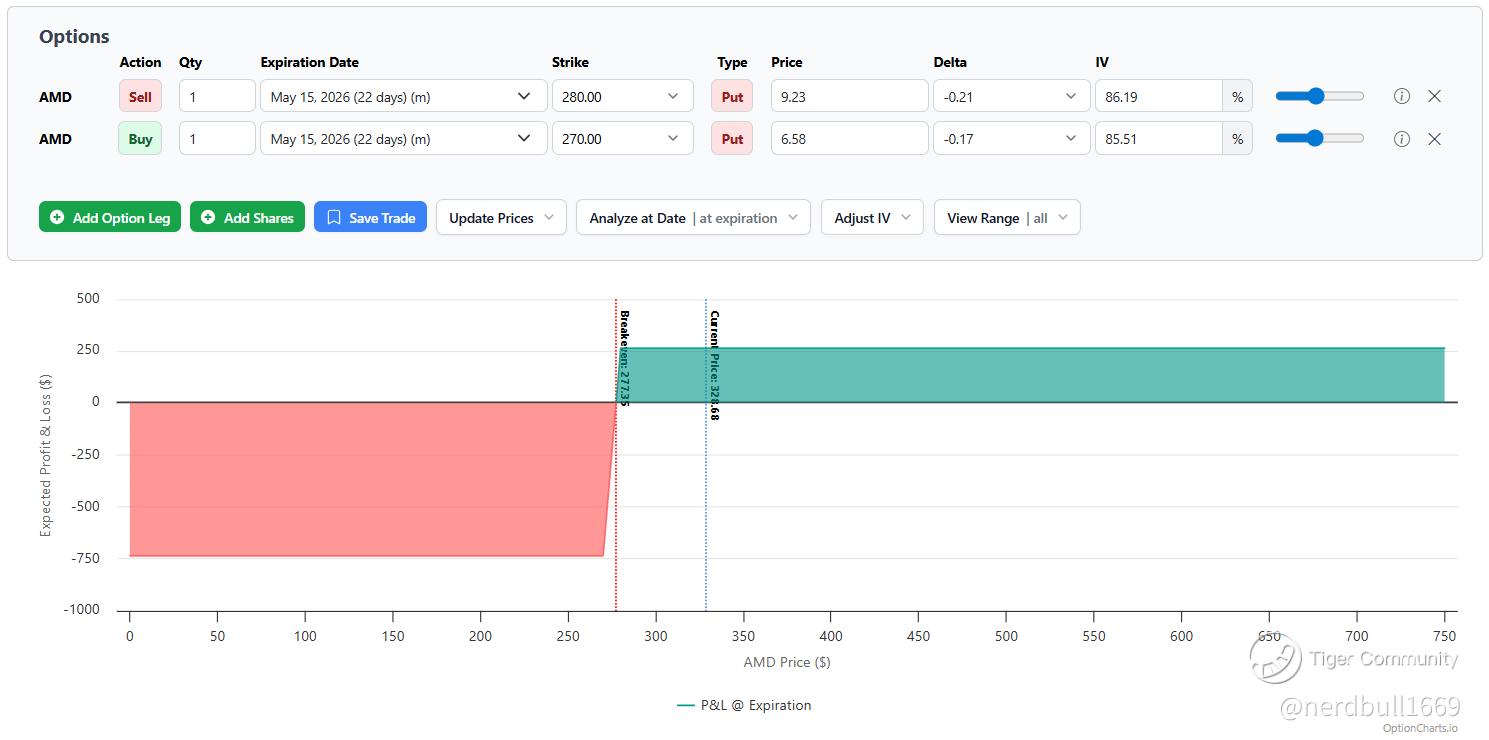1489x740 pixels.
Task: Open the Update Prices dropdown
Action: point(501,218)
